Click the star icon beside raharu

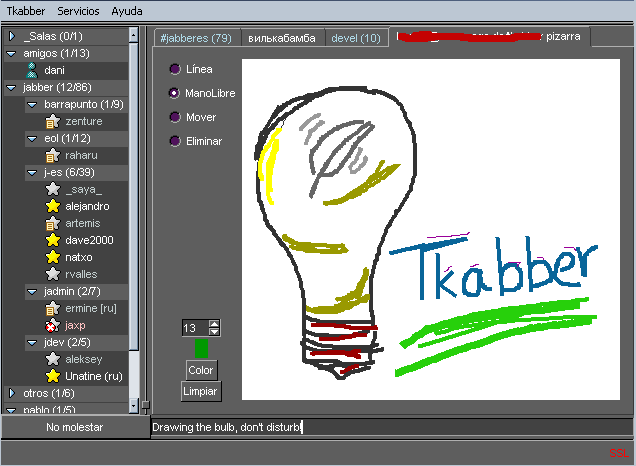[x=53, y=155]
